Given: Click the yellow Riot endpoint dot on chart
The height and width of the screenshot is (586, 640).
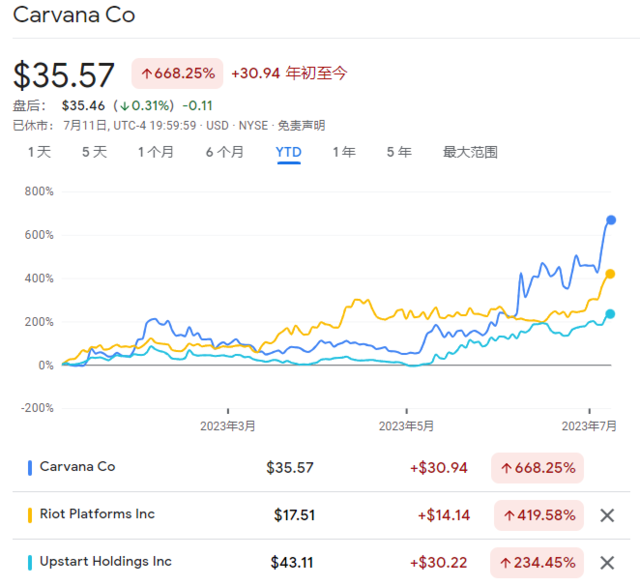Looking at the screenshot, I should pos(610,274).
